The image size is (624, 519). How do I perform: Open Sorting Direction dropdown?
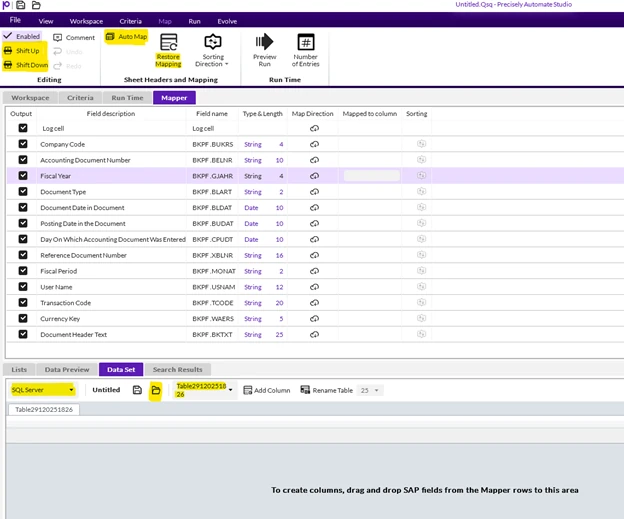tap(213, 50)
